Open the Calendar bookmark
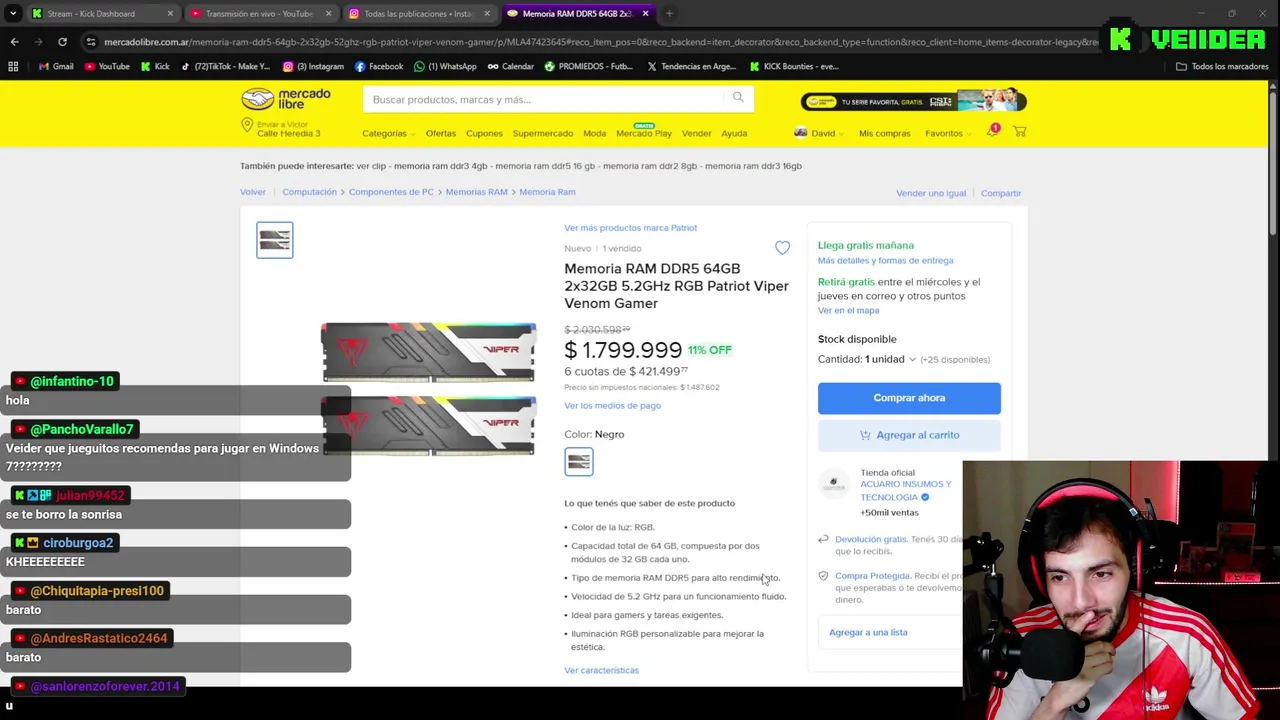The image size is (1280, 720). (511, 66)
